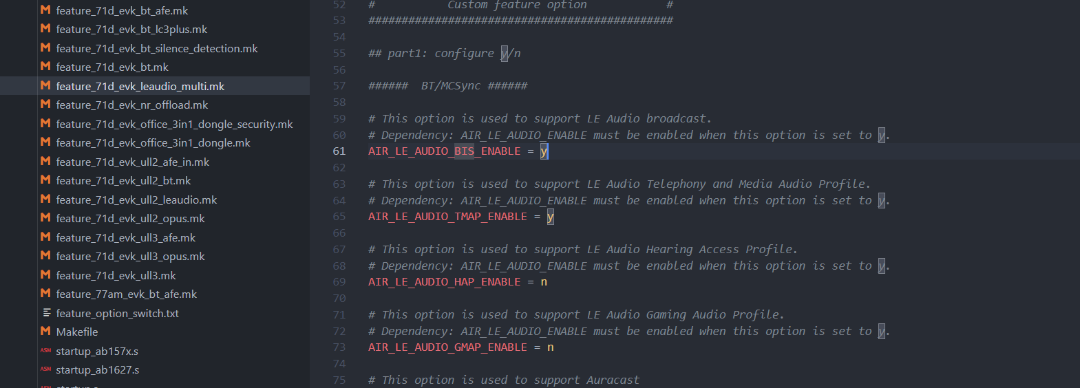This screenshot has height=388, width=1080.
Task: Click line number 73 in the gutter
Action: click(x=339, y=347)
